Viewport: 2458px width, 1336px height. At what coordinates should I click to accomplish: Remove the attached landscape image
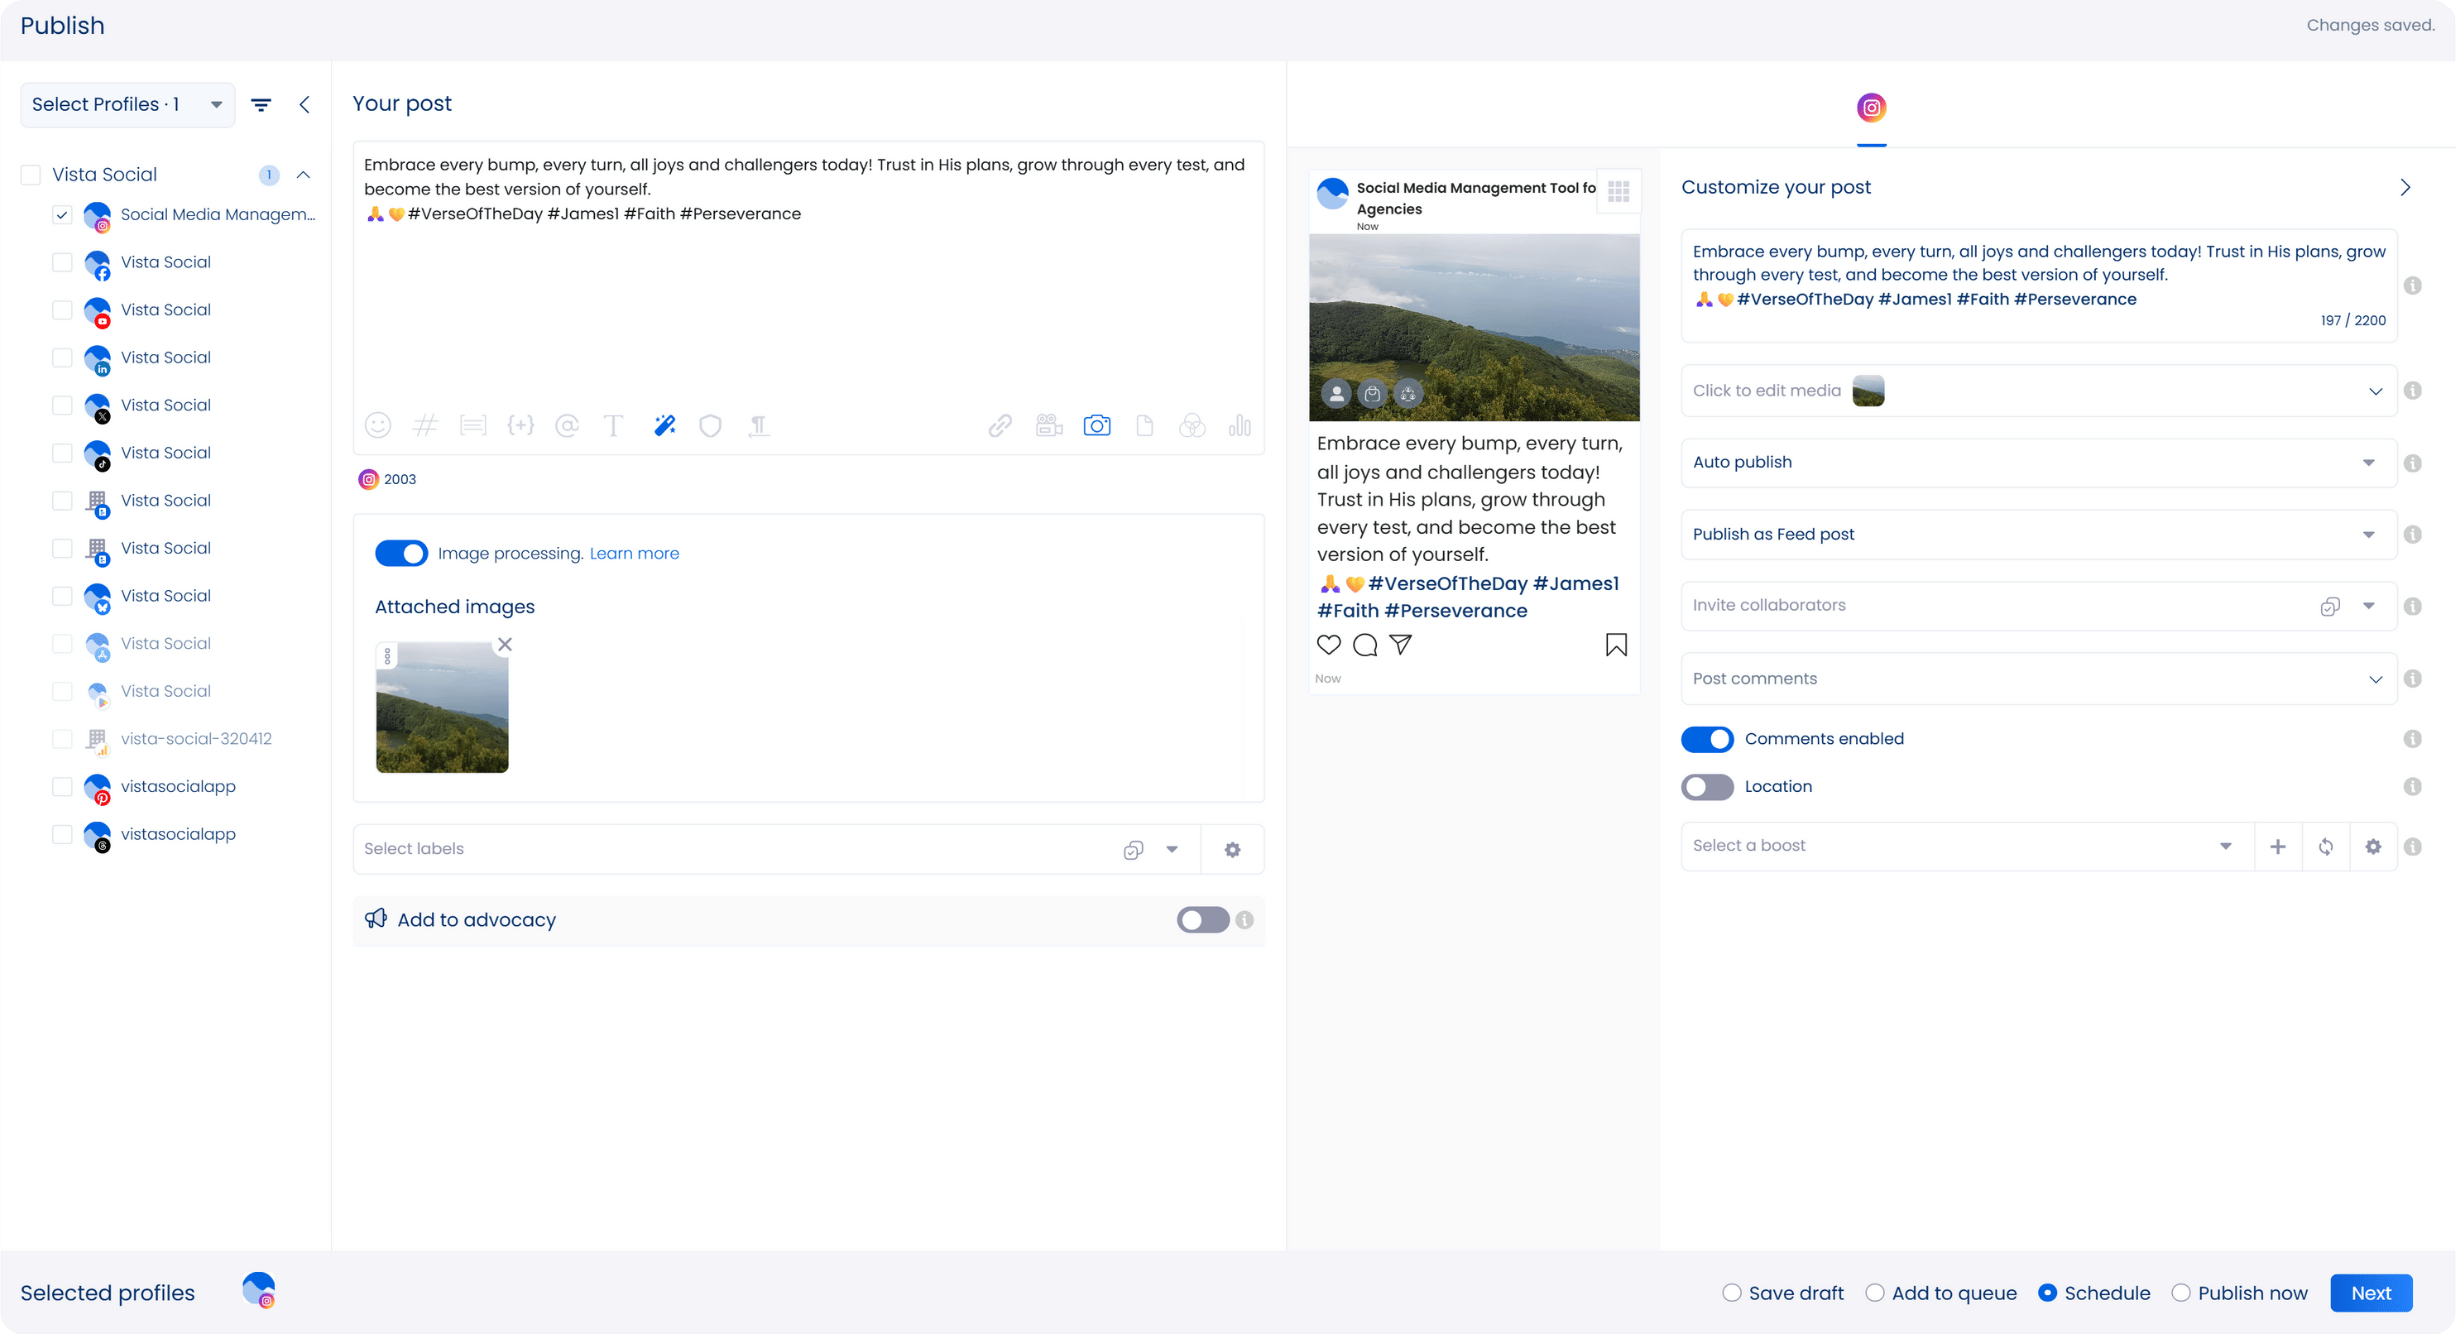[x=505, y=645]
